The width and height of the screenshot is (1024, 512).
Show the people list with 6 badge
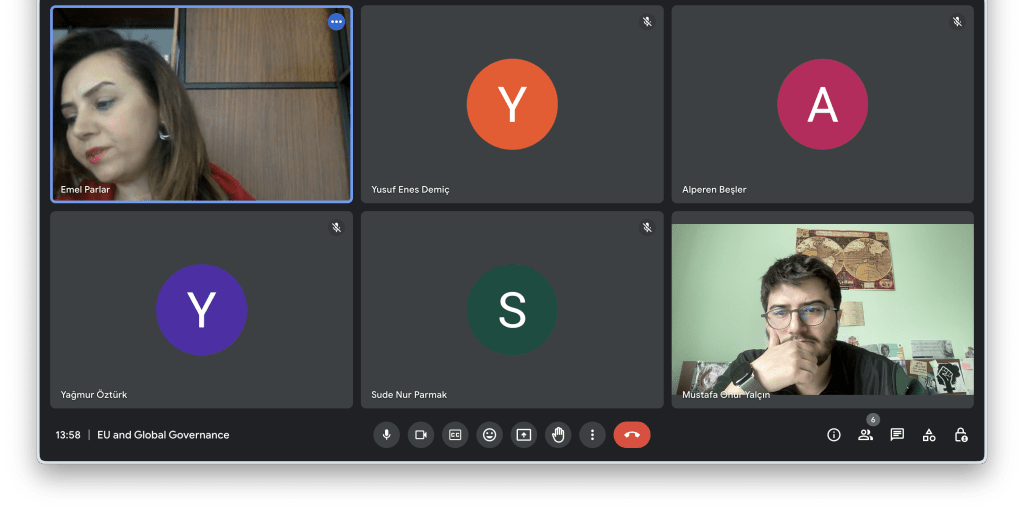[x=865, y=435]
